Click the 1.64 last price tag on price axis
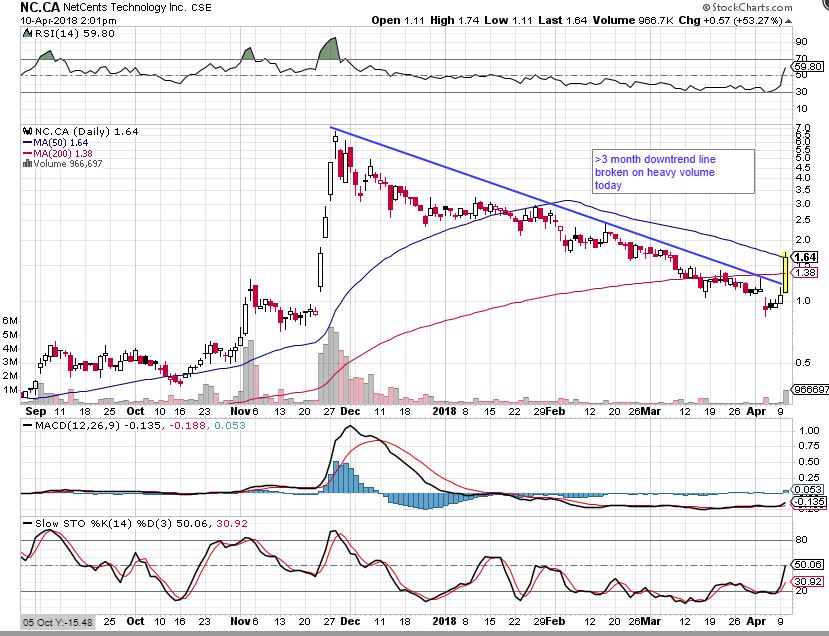 pos(806,257)
